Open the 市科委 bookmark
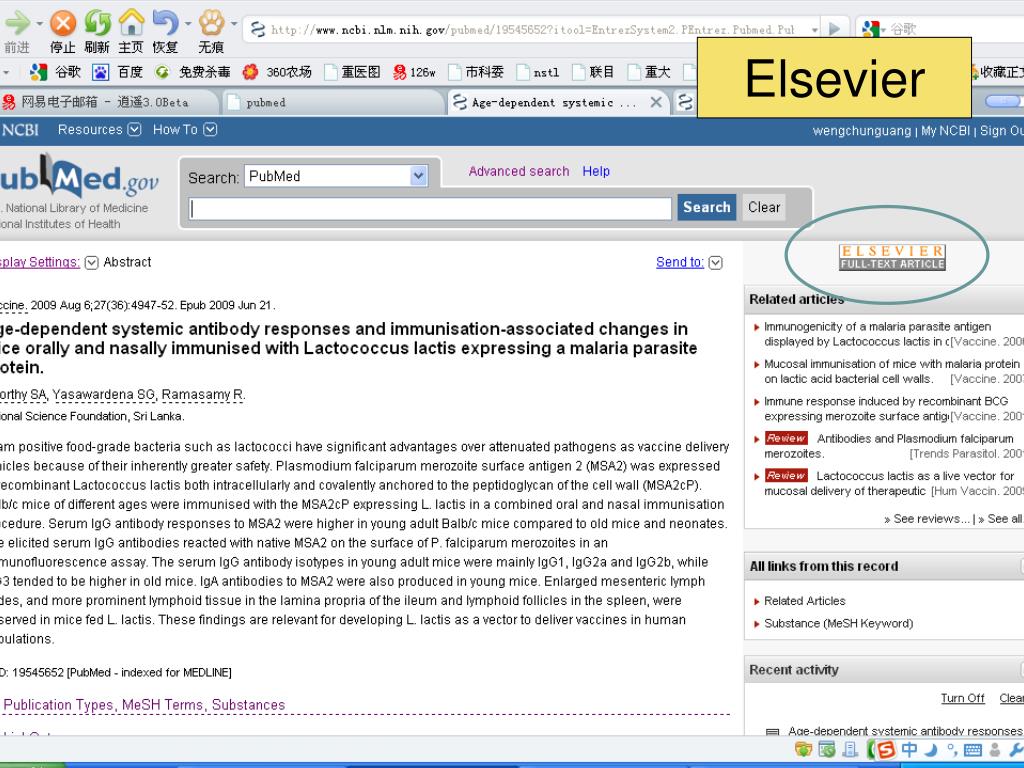This screenshot has width=1024, height=768. point(476,72)
